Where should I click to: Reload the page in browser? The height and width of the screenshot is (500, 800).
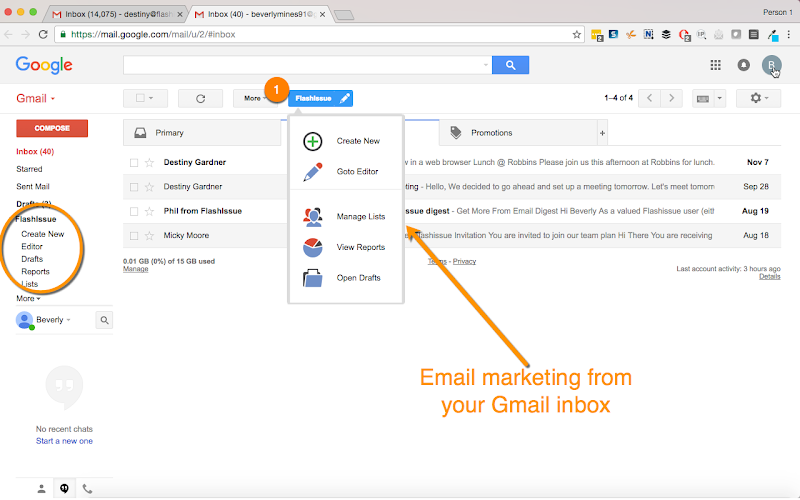coord(43,34)
